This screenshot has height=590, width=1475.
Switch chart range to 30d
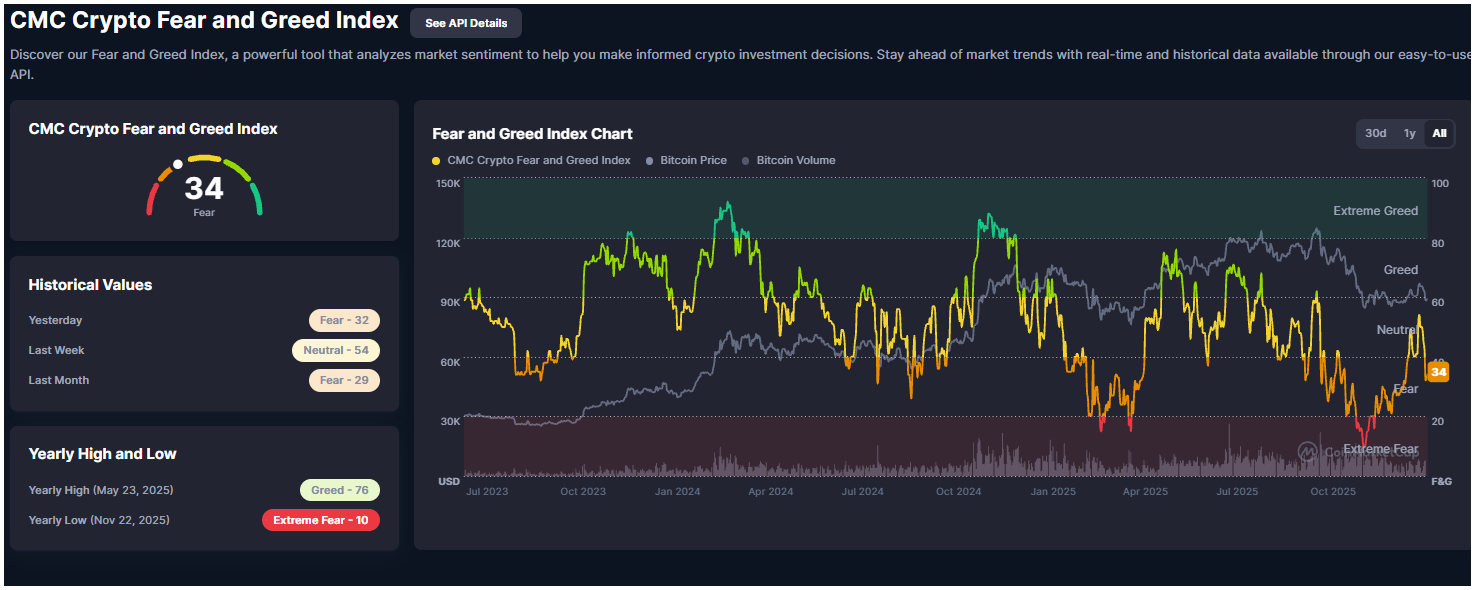1376,134
